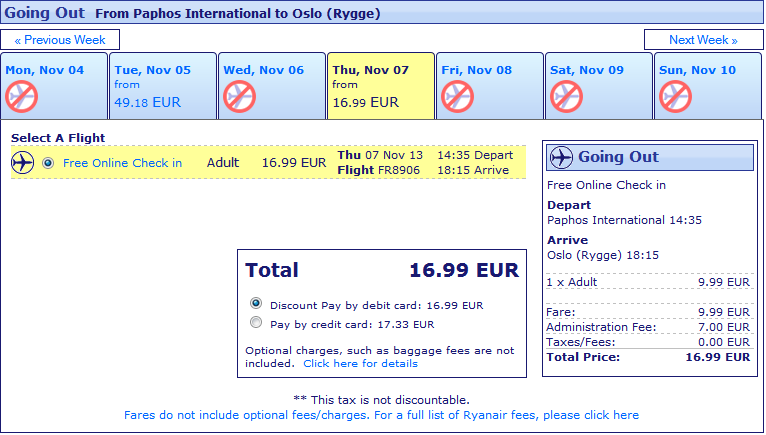Click the no-flight icon under Sat, Nov 09
This screenshot has width=766, height=435.
[x=566, y=97]
